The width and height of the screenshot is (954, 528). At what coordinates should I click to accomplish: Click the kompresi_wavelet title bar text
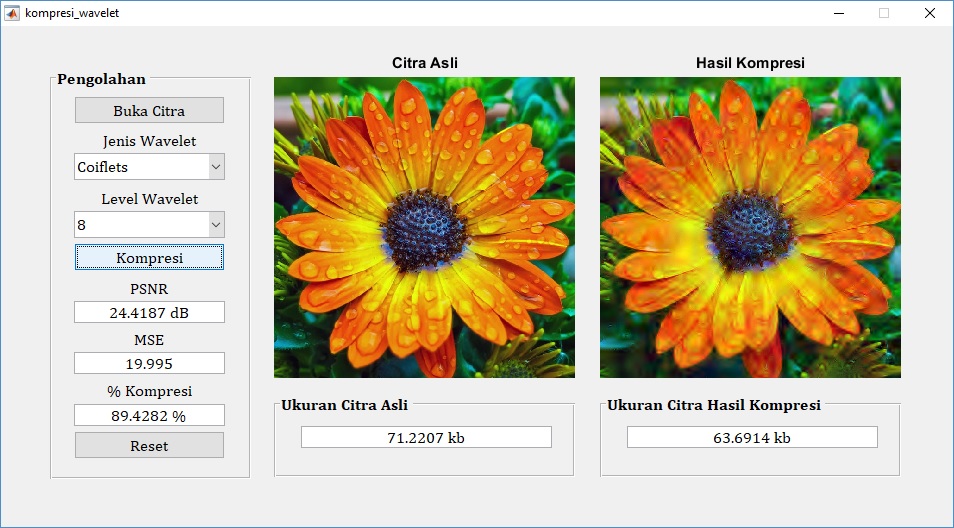[x=72, y=13]
